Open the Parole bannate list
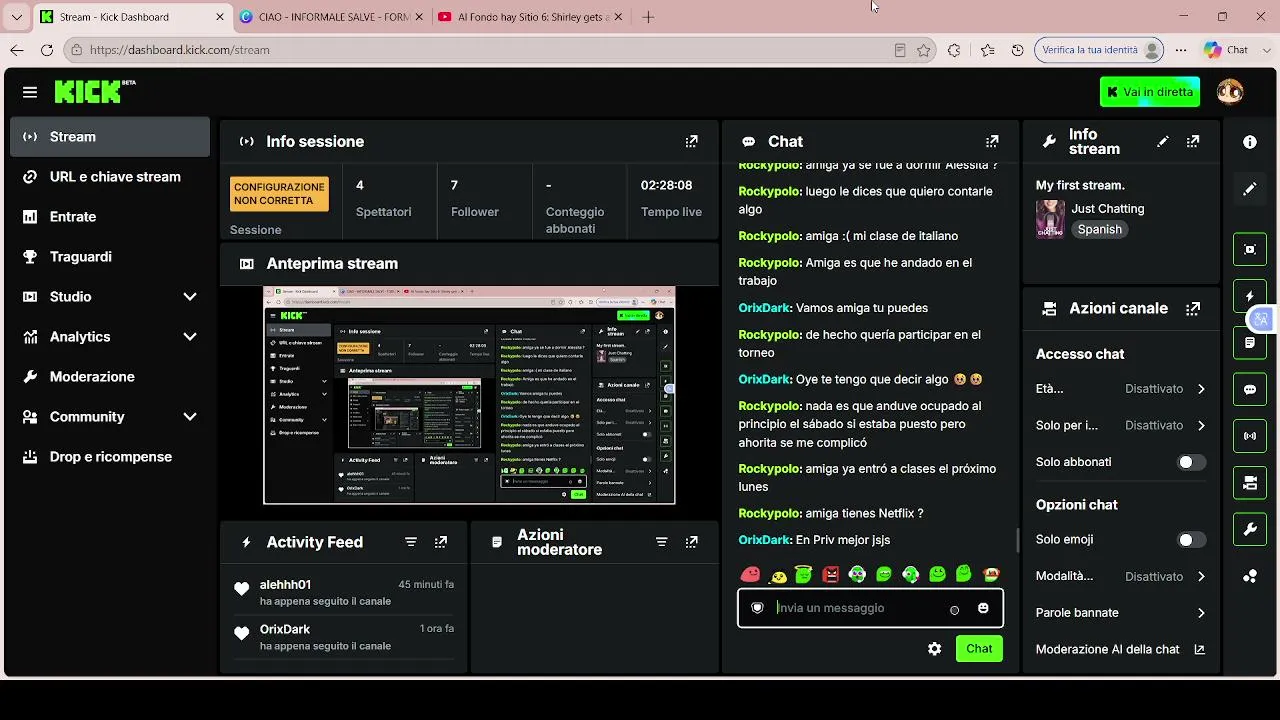This screenshot has width=1280, height=720. [x=1121, y=613]
